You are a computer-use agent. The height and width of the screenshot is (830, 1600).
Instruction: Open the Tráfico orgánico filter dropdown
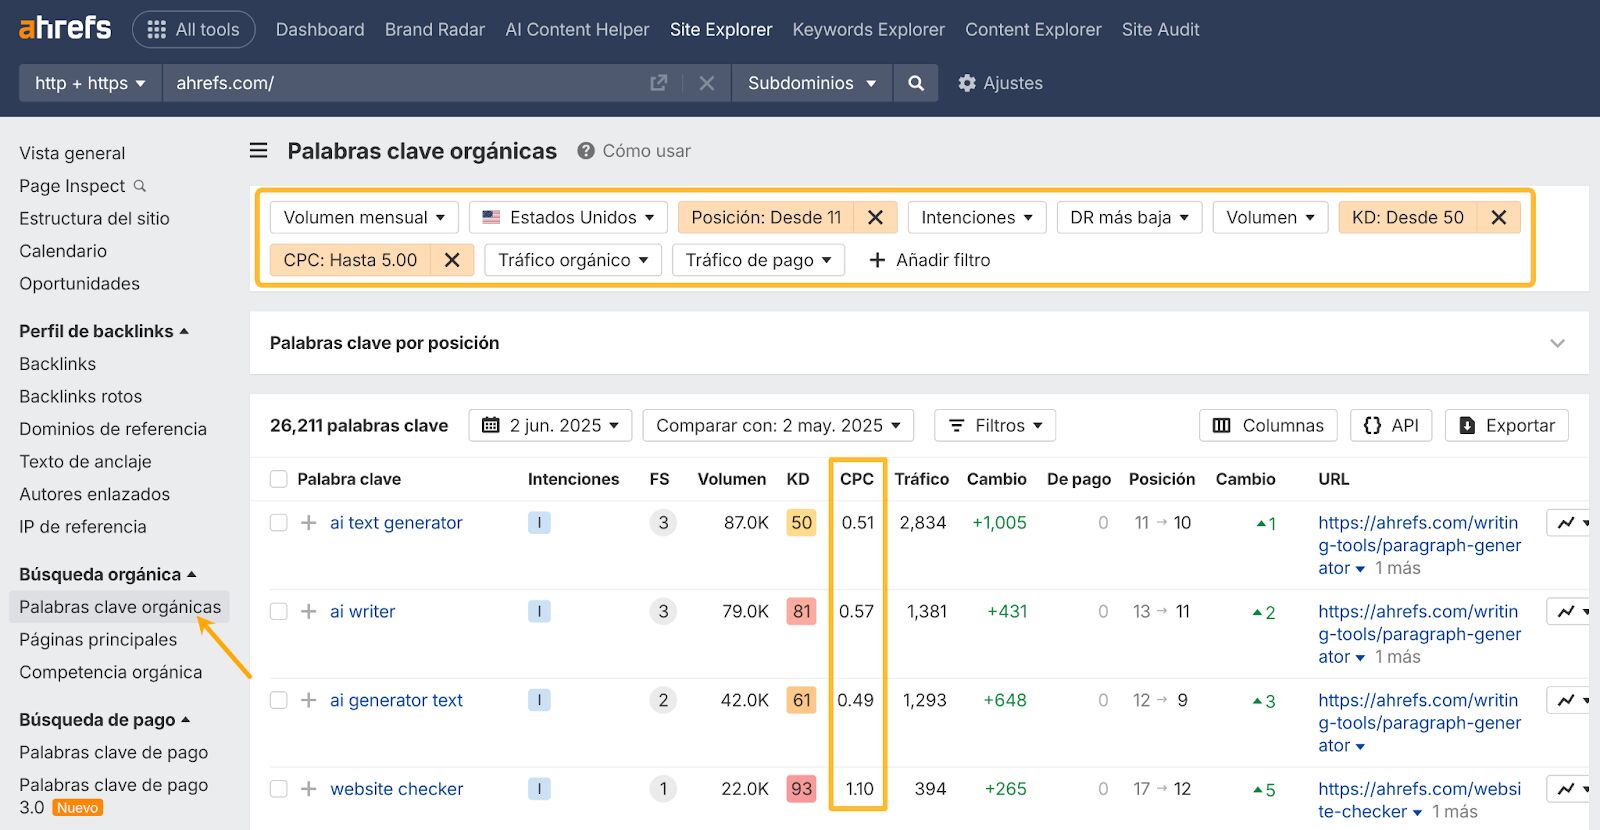pyautogui.click(x=573, y=260)
